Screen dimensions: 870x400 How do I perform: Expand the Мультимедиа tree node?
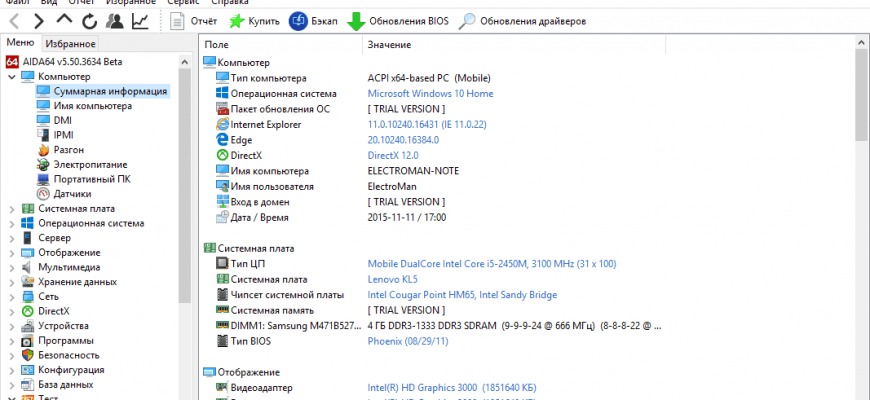pos(12,267)
